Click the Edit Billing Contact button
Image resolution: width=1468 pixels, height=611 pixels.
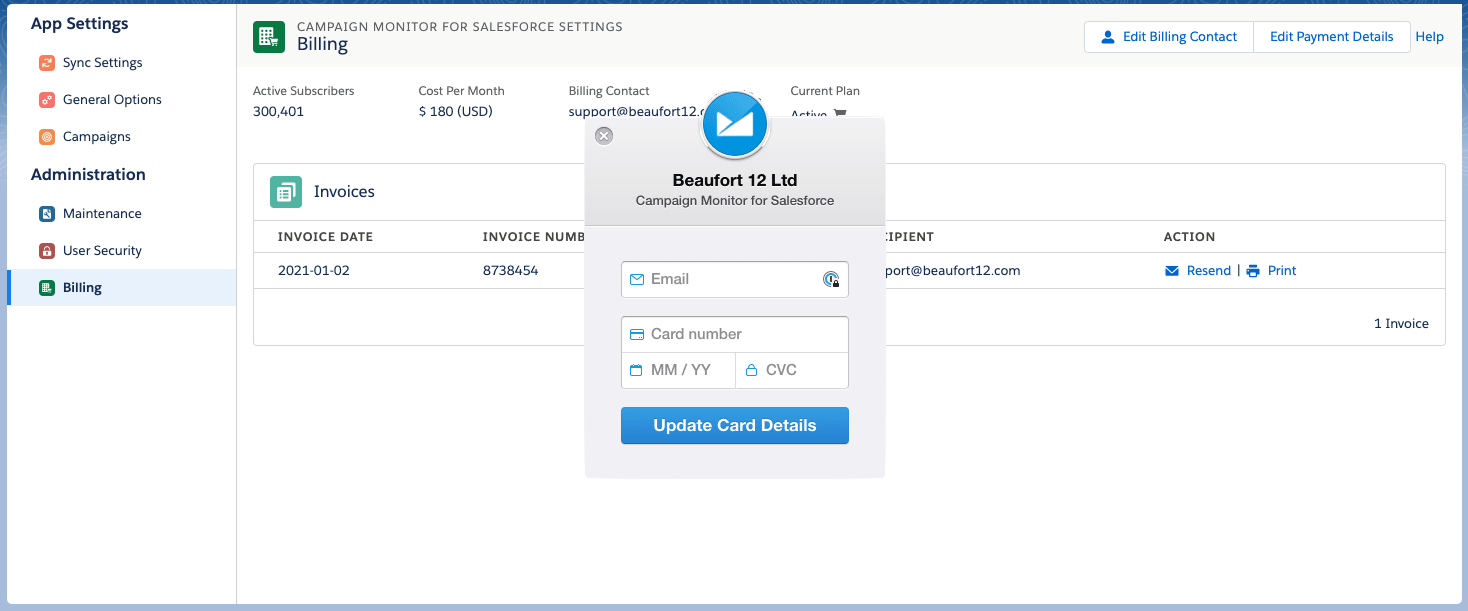[1169, 37]
